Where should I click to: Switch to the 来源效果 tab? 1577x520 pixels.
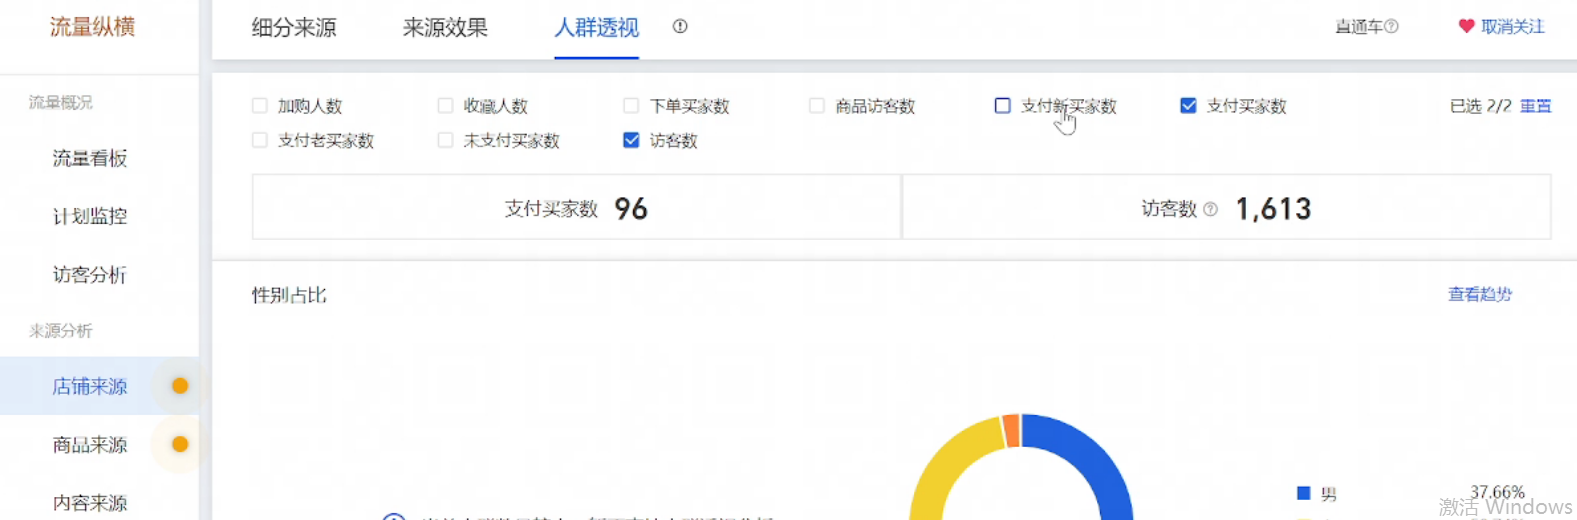[x=445, y=28]
